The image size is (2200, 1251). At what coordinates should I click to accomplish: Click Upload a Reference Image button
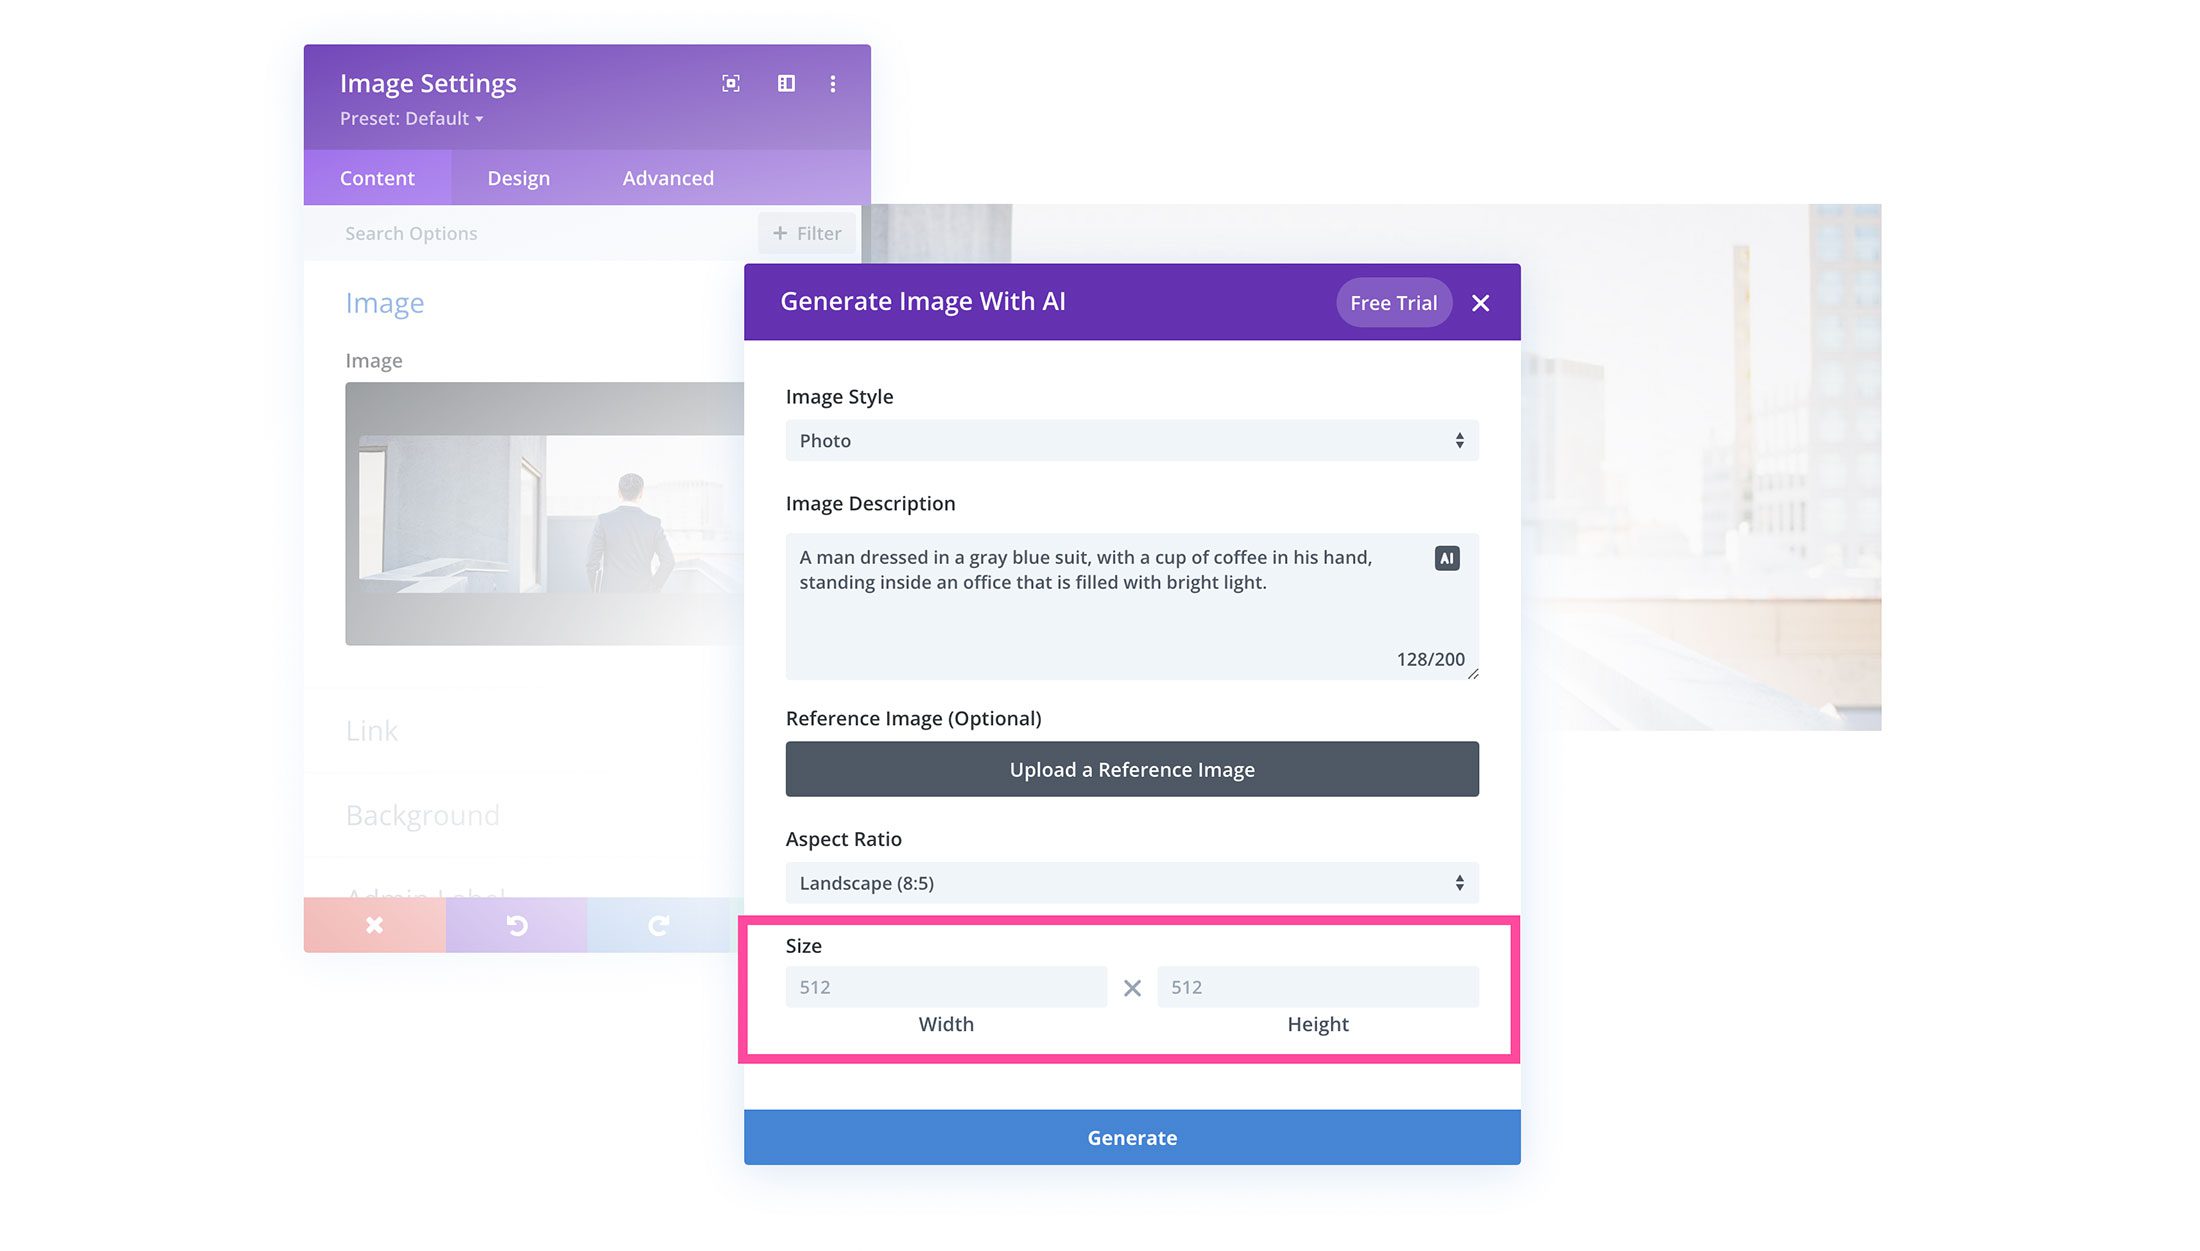point(1132,769)
